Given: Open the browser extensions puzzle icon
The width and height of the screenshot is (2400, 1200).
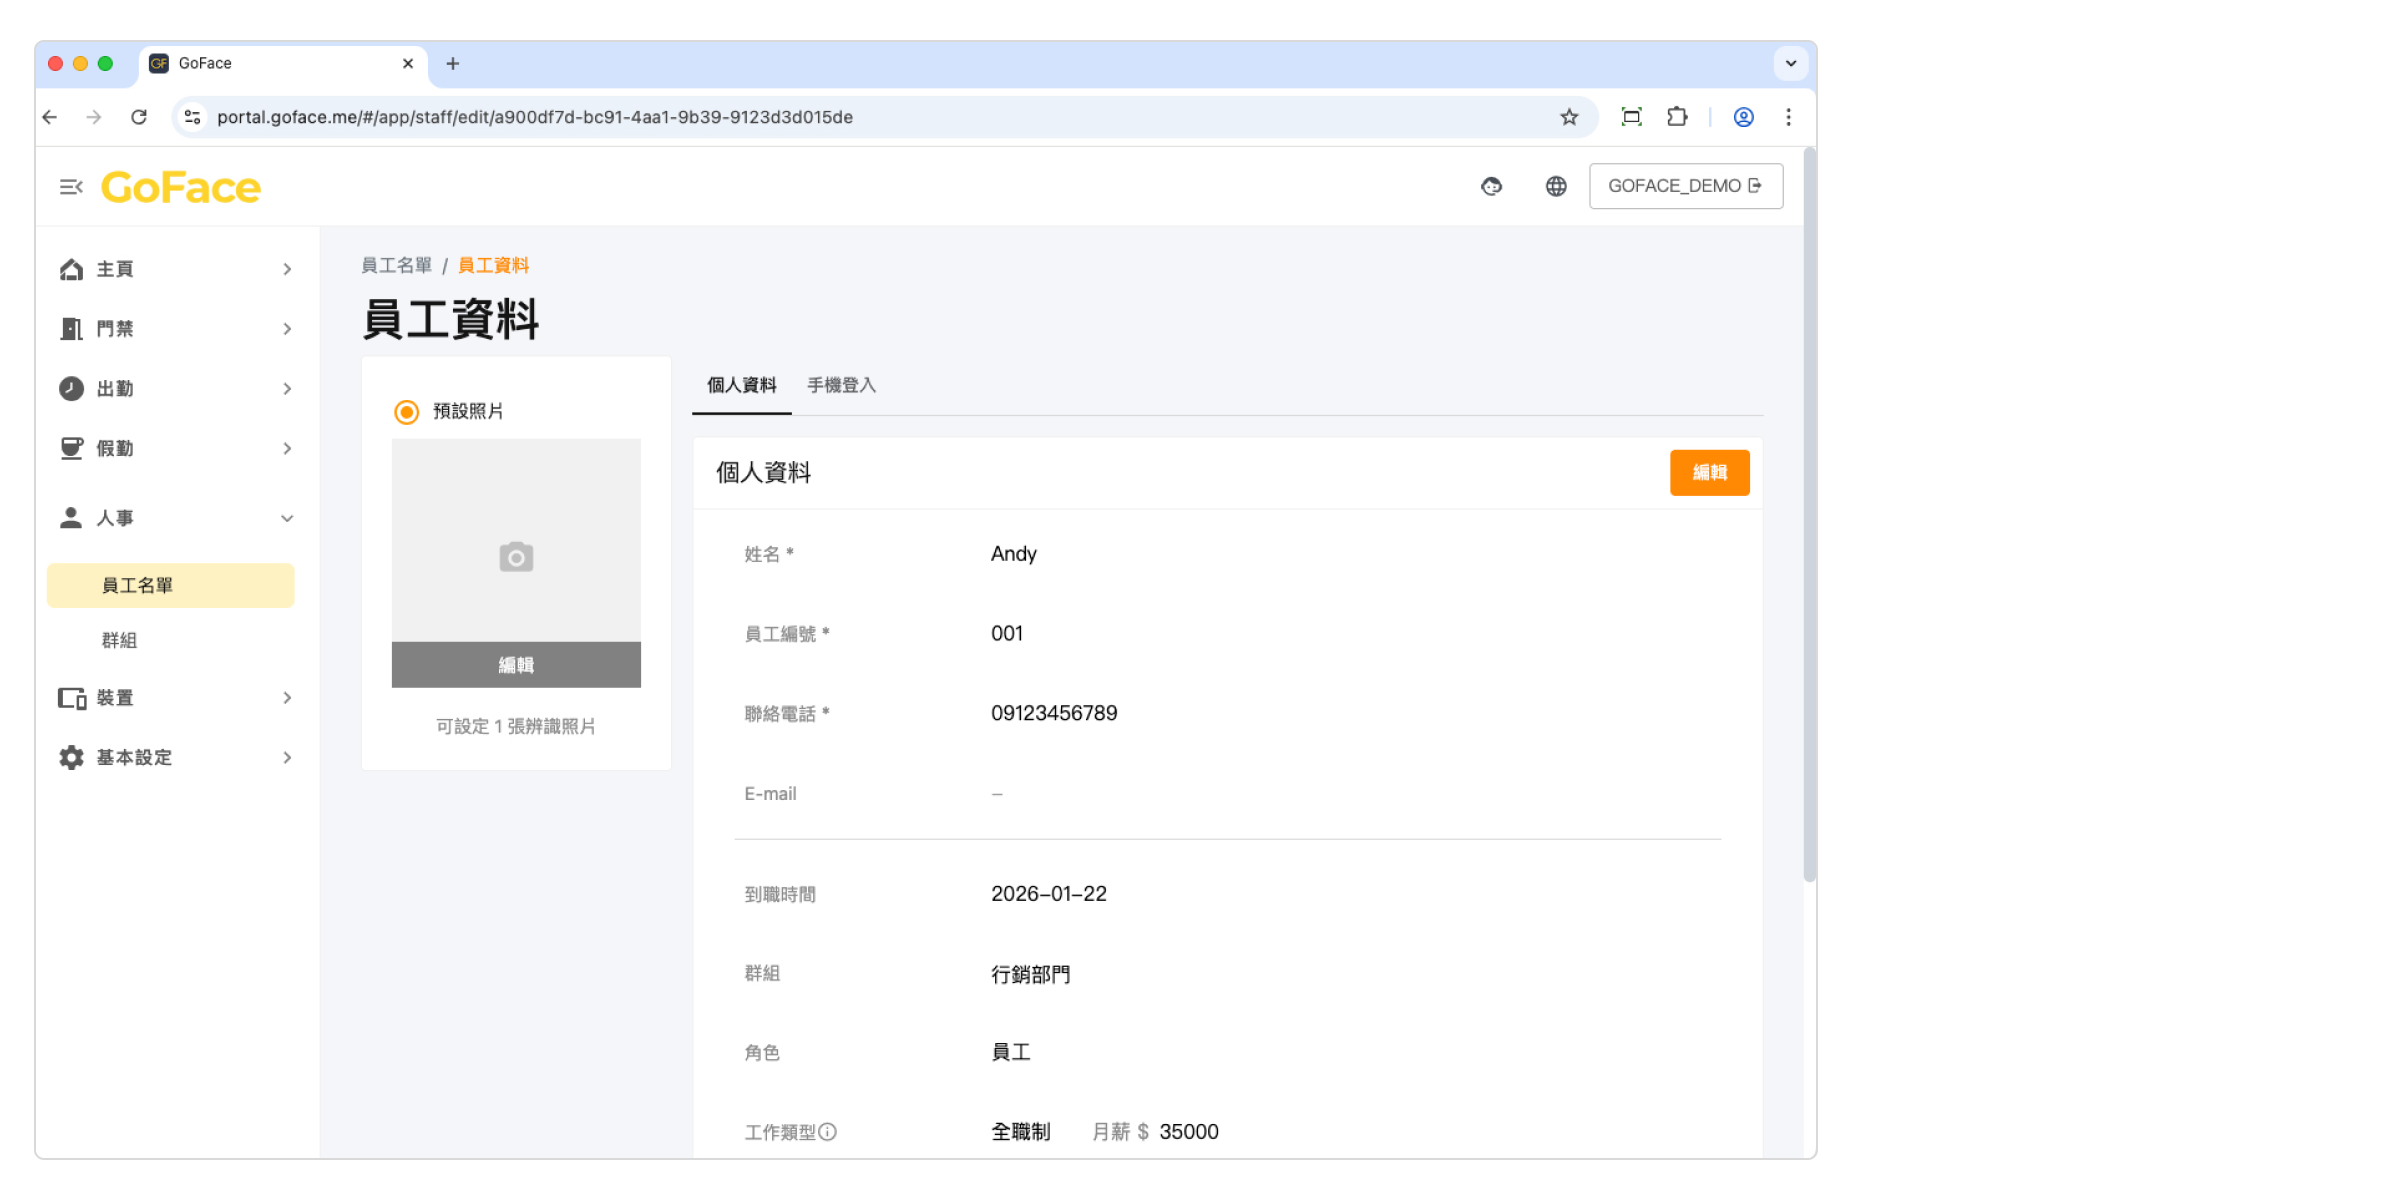Looking at the screenshot, I should (x=1677, y=117).
